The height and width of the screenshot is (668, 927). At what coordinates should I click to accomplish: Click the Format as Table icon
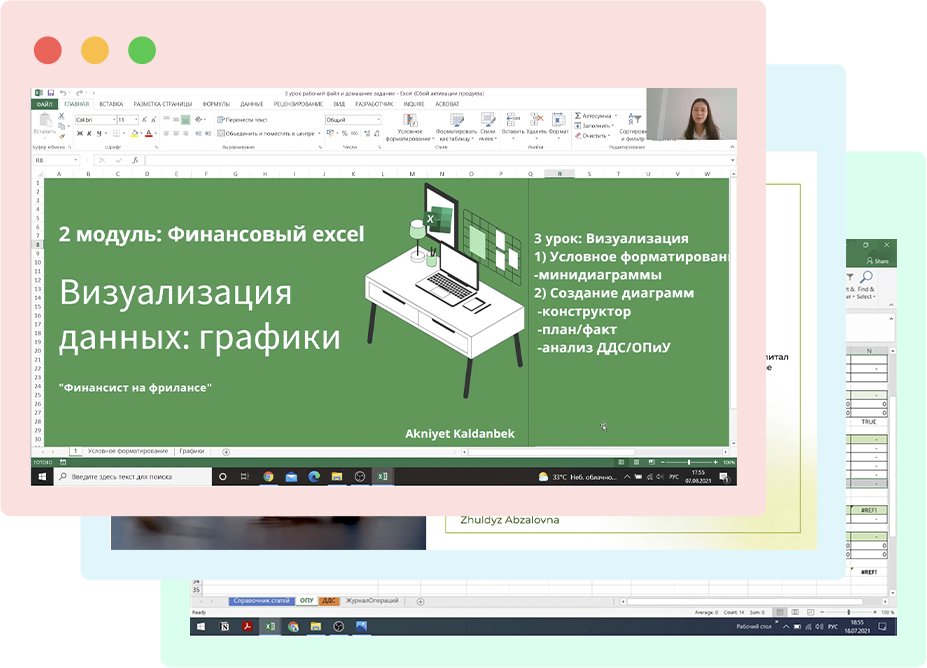(x=457, y=120)
